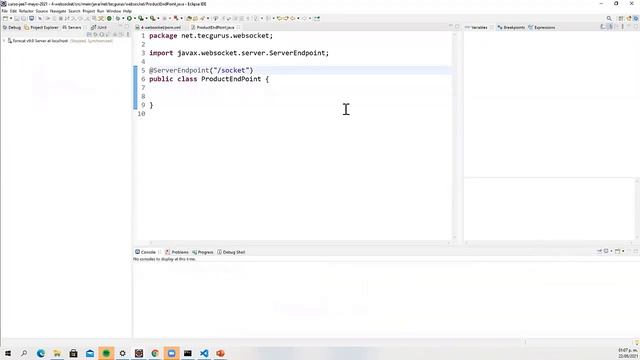640x360 pixels.
Task: Switch to the pom.xml editor tab
Action: (158, 27)
